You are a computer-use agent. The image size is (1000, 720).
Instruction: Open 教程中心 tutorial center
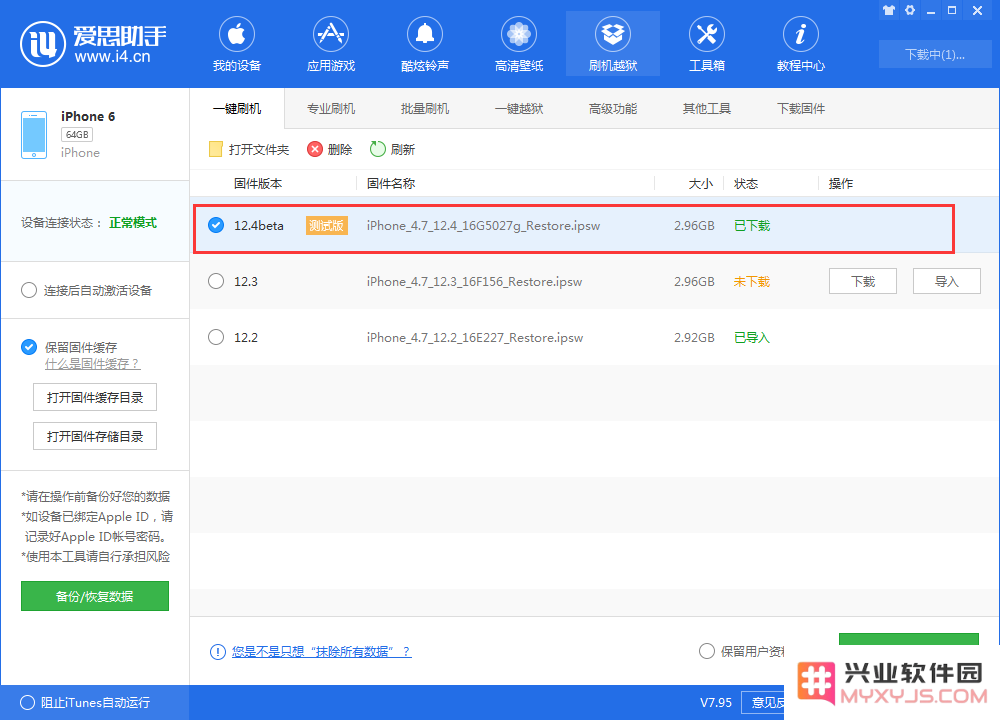tap(800, 44)
